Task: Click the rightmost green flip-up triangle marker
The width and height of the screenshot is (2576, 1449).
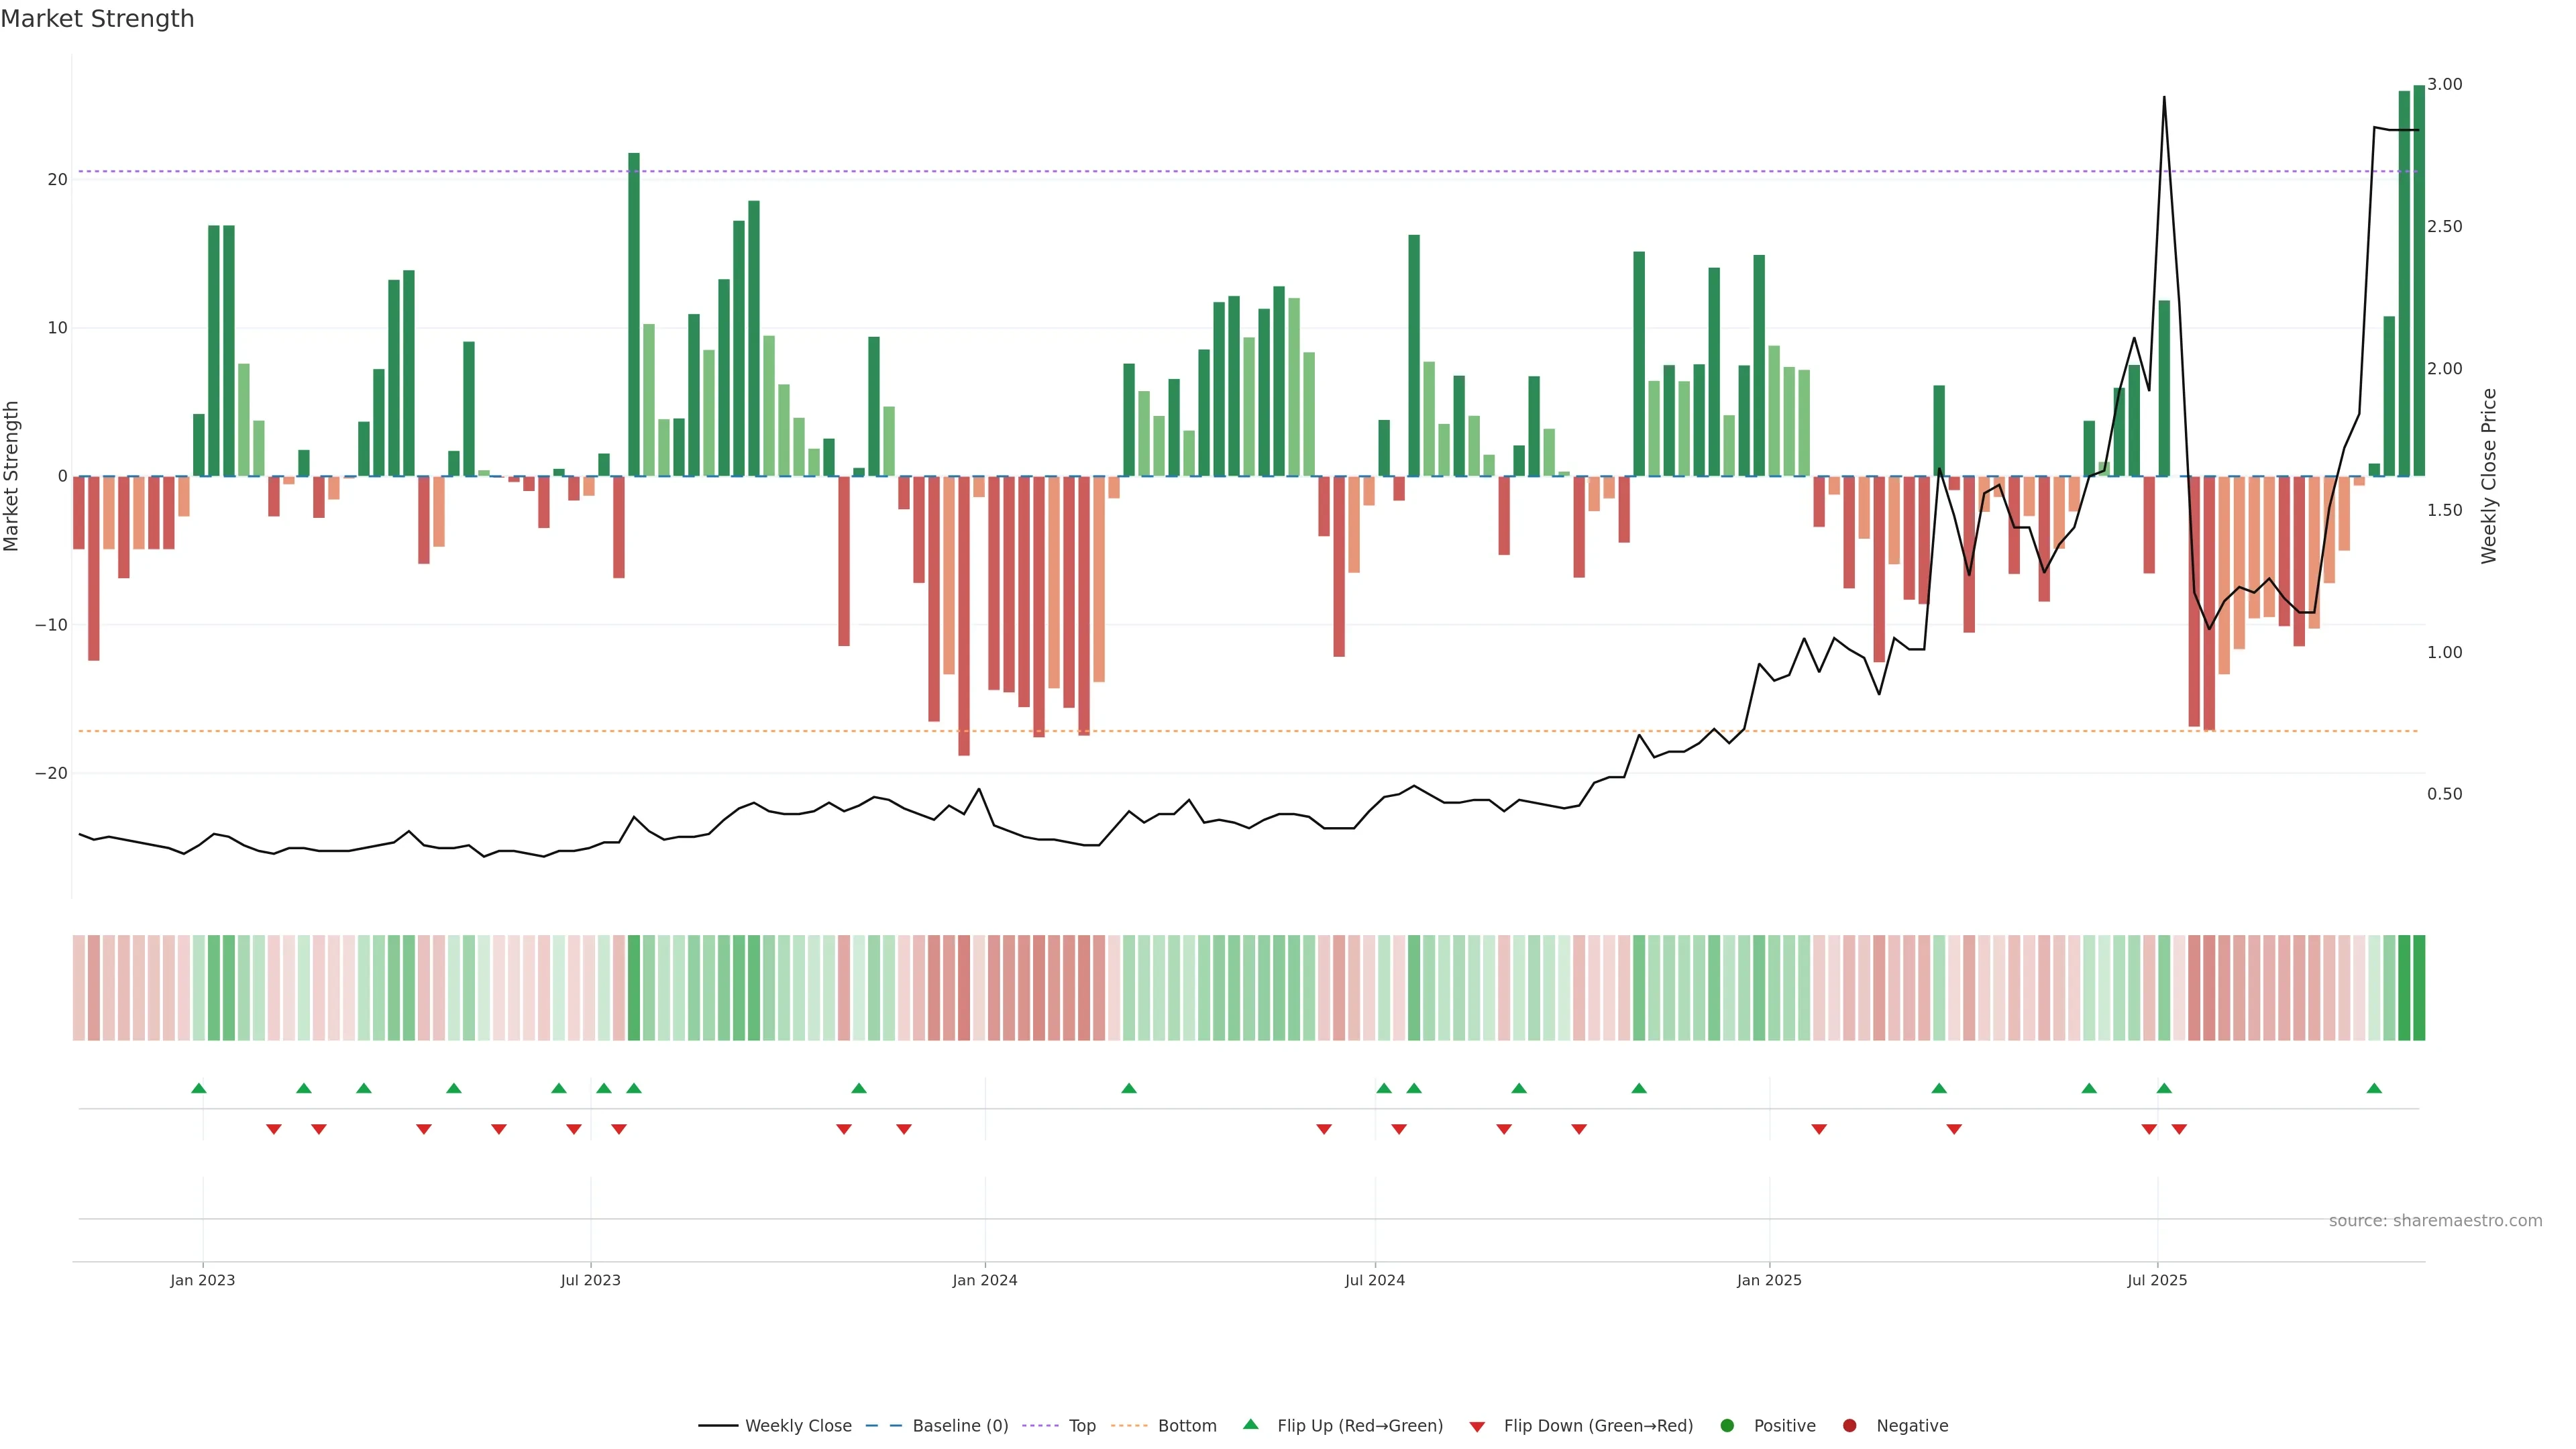Action: pyautogui.click(x=2374, y=1088)
